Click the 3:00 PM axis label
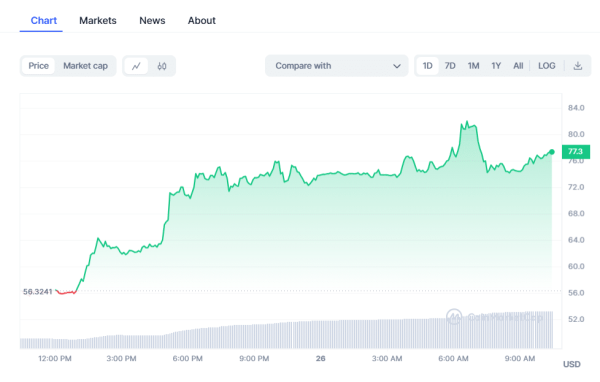 [121, 359]
